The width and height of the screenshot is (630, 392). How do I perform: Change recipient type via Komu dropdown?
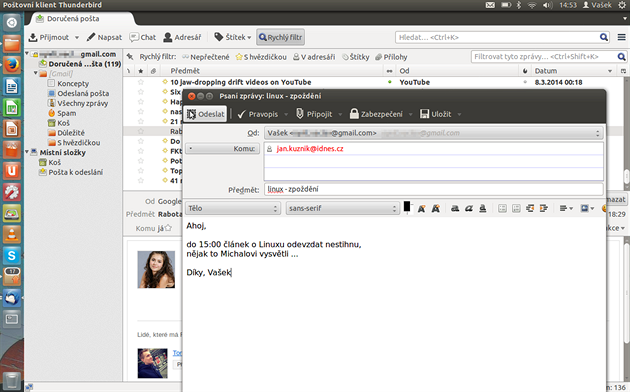[222, 149]
